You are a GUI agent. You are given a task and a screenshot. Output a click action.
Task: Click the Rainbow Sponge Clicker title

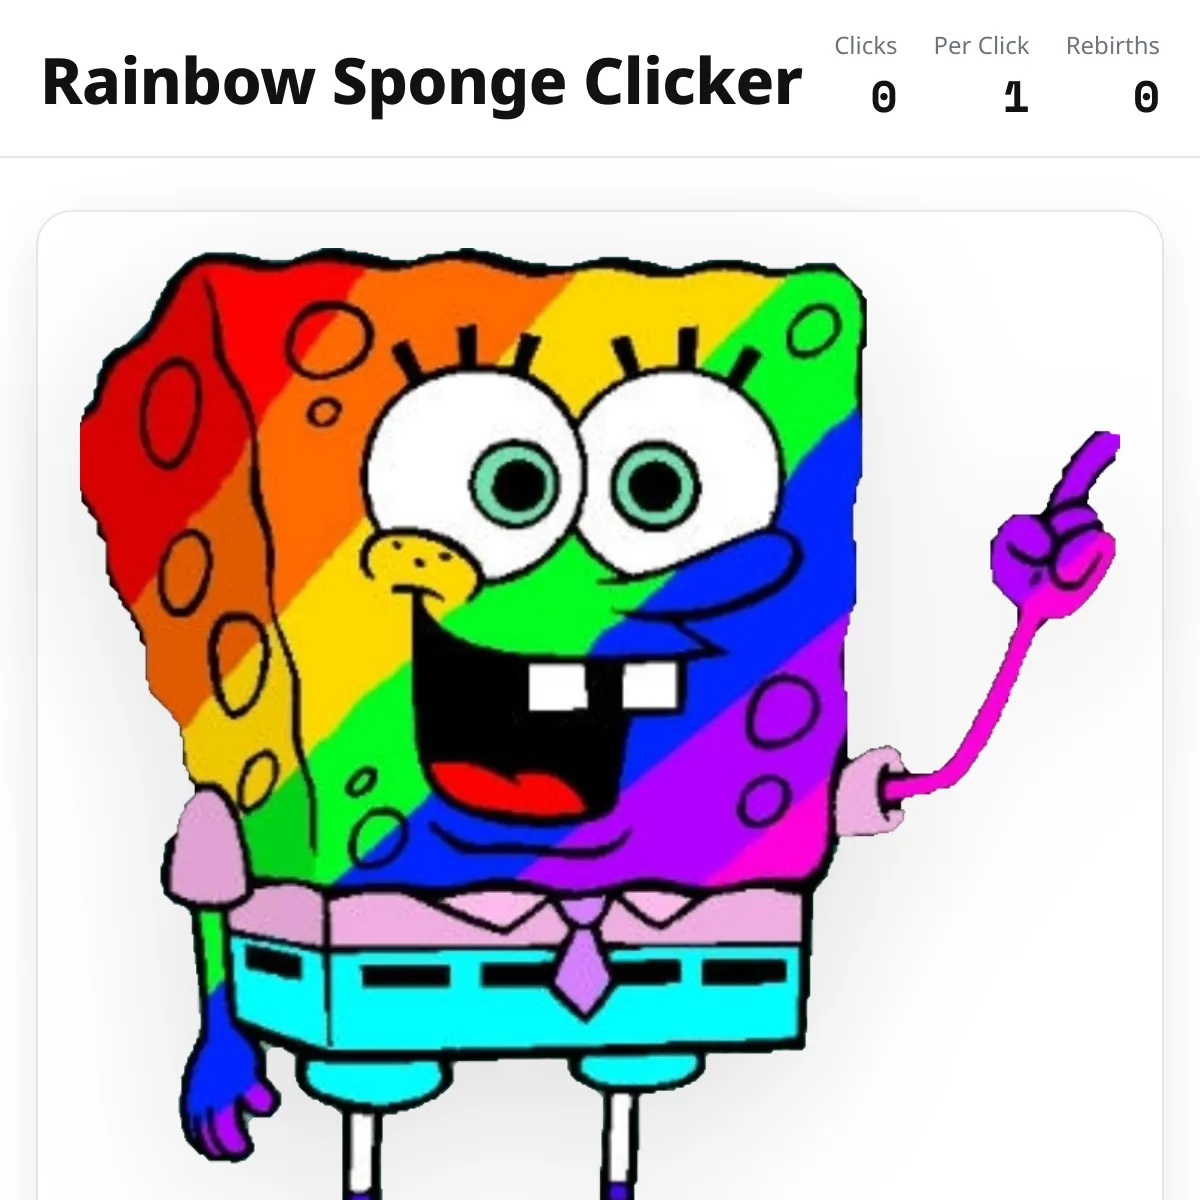(422, 81)
